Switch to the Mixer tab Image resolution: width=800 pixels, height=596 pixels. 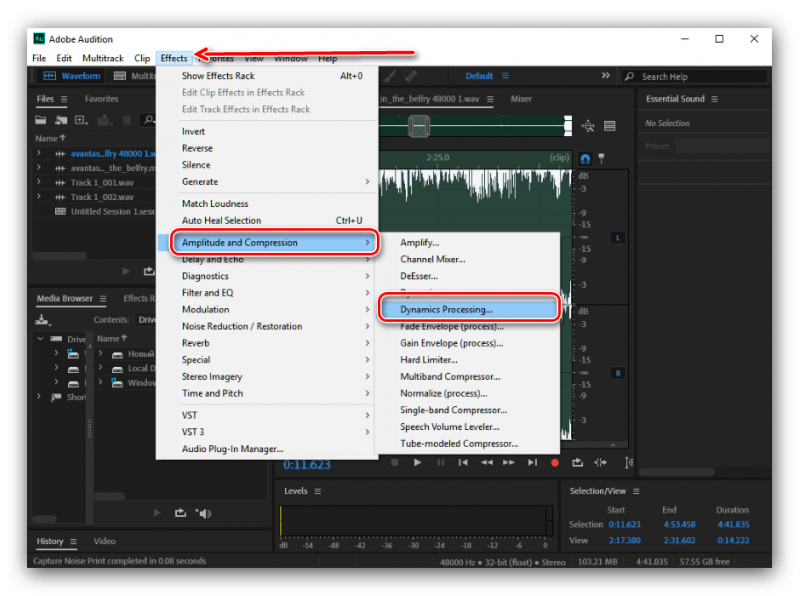click(521, 99)
